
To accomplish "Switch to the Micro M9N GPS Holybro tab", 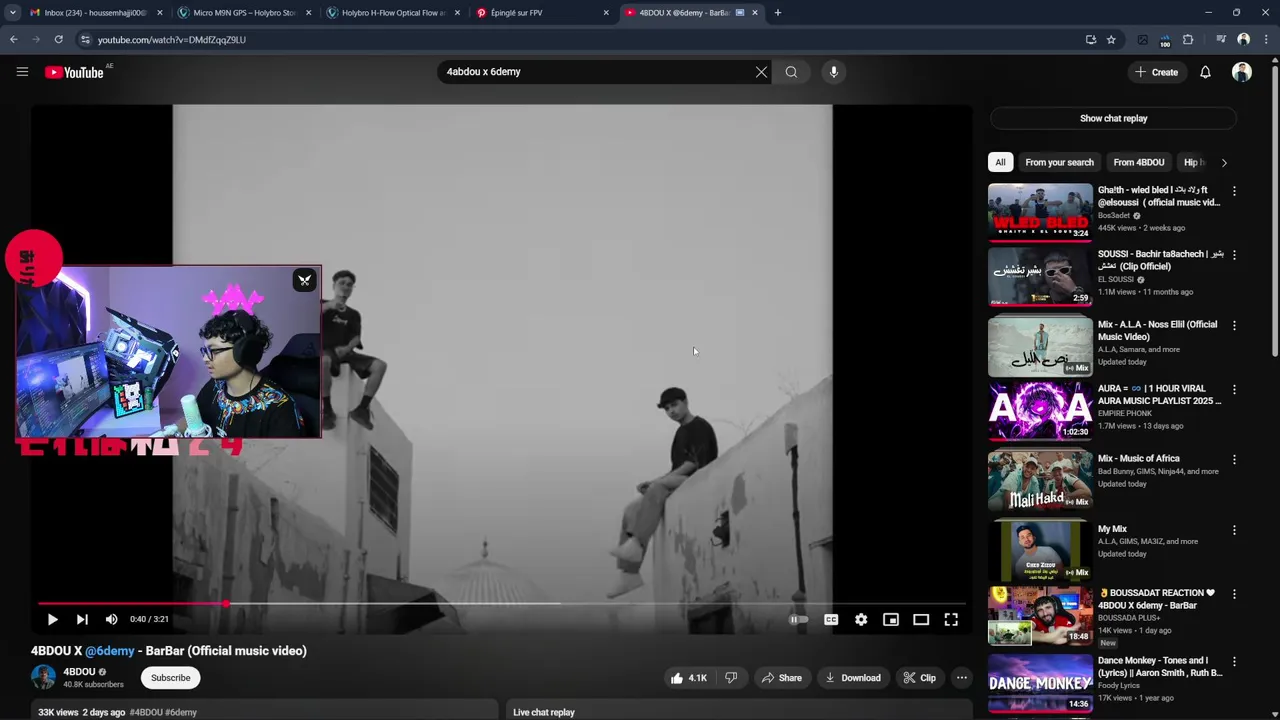I will (243, 13).
